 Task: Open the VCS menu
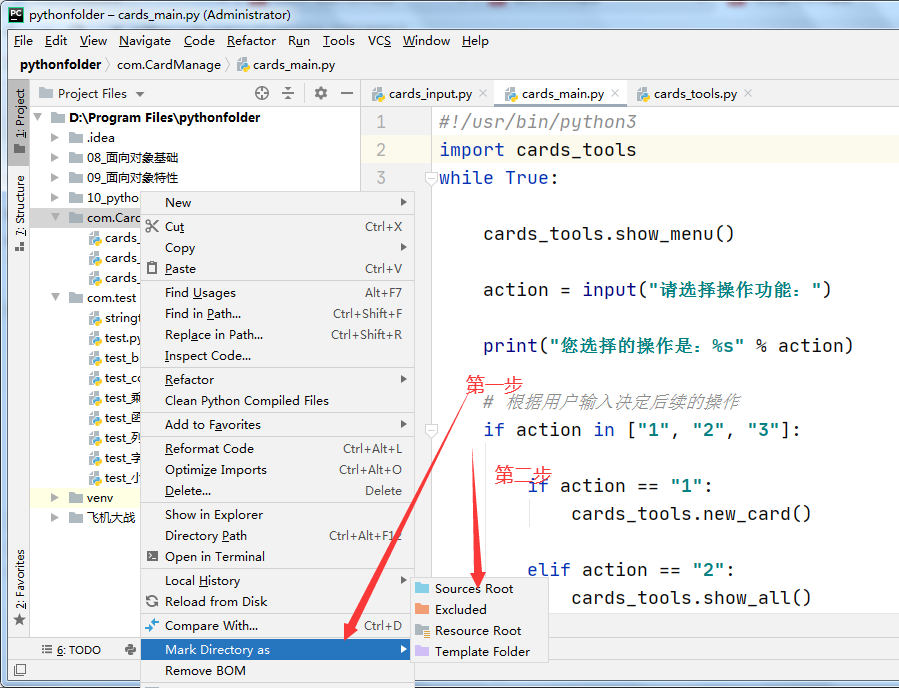click(379, 41)
